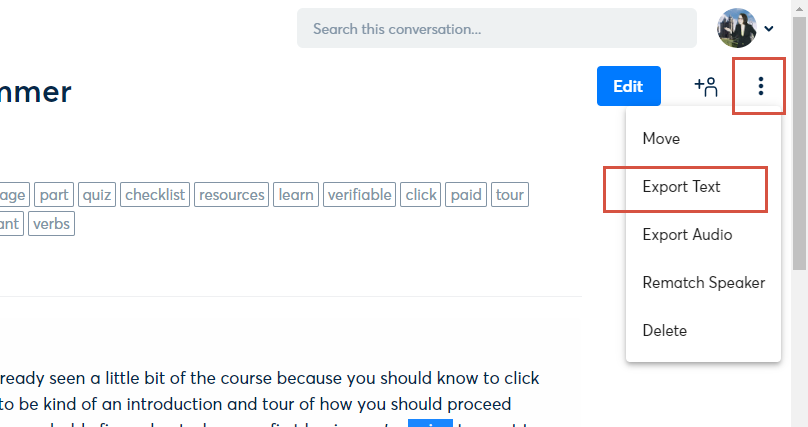Open the three-dot more options menu
The height and width of the screenshot is (427, 808).
tap(760, 87)
